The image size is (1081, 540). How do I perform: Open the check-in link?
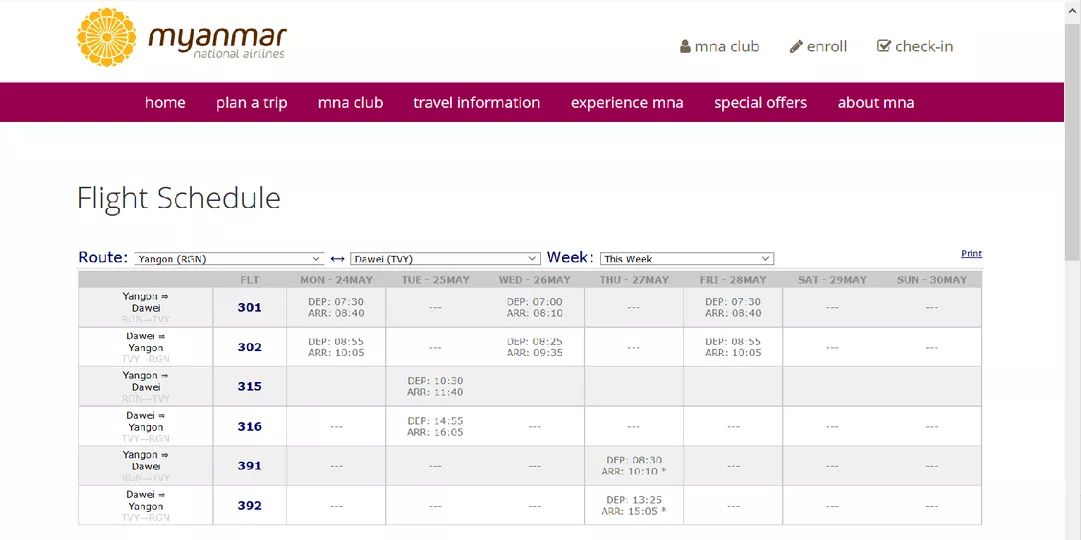[x=924, y=46]
